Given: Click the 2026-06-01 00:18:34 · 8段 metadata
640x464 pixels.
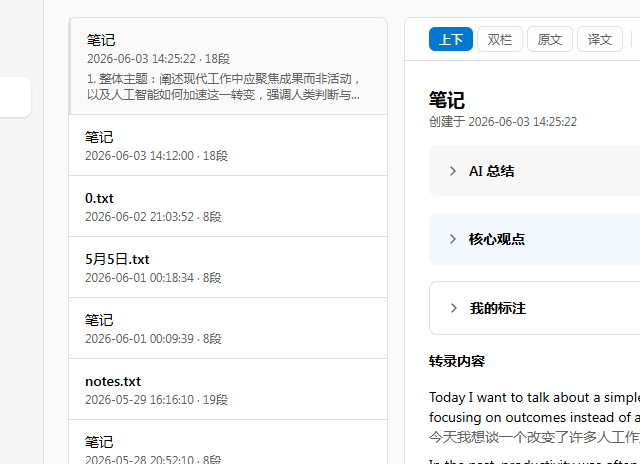Looking at the screenshot, I should point(153,278).
